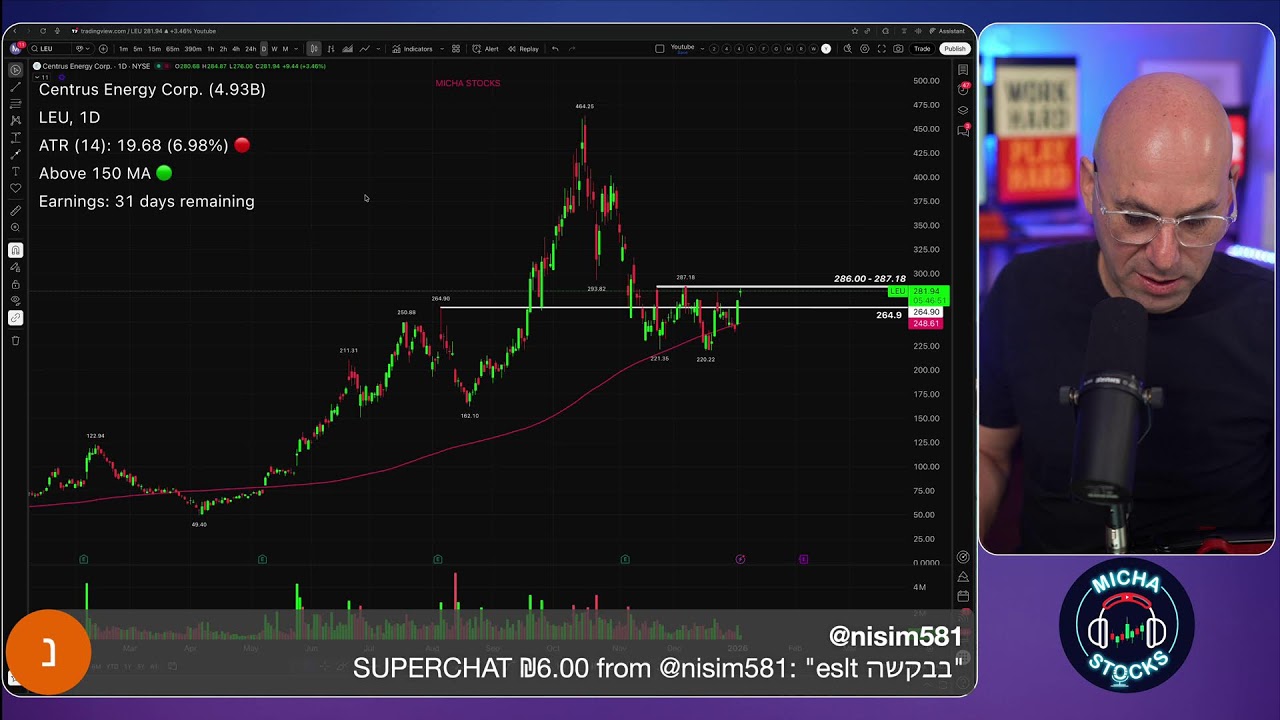Start bar Replay mode
Screen dimensions: 1280x720
[x=524, y=48]
